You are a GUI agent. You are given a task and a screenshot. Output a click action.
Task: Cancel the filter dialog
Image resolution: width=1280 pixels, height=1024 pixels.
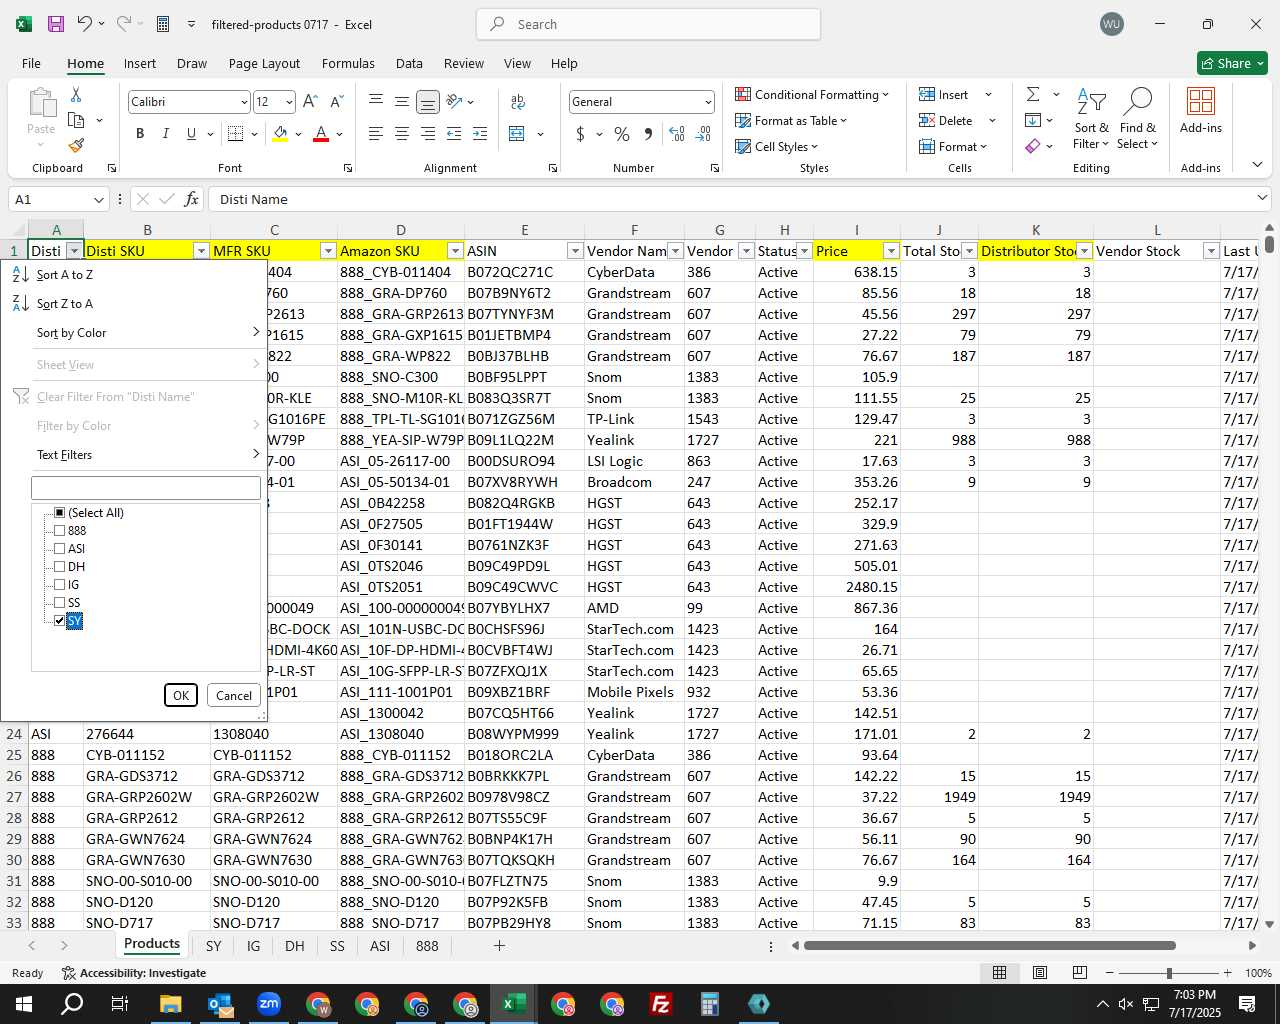234,695
